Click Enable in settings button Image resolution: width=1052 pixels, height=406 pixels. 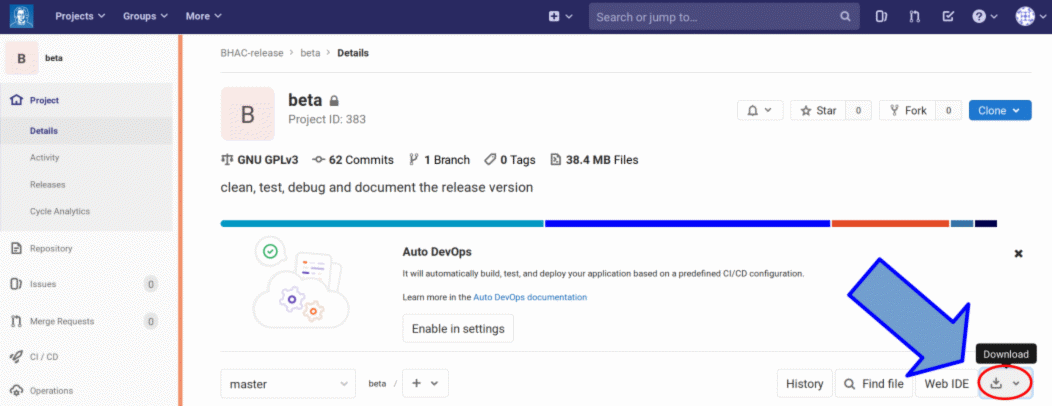click(458, 329)
